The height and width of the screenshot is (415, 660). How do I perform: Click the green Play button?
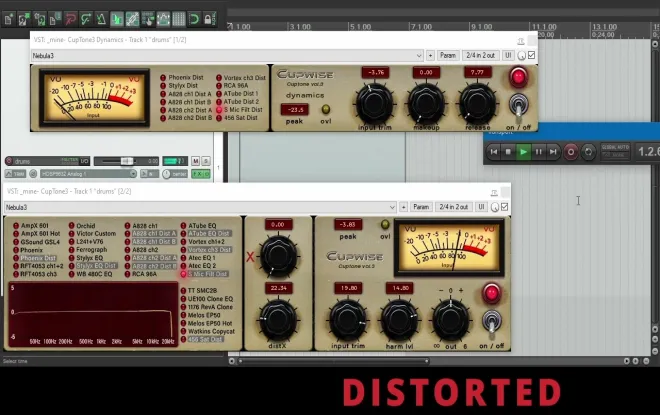click(x=523, y=152)
